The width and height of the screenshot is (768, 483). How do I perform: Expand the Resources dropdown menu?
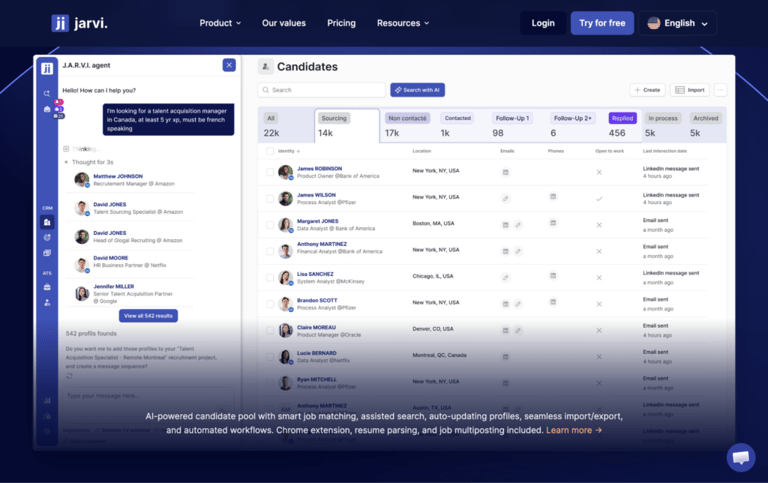coord(403,23)
